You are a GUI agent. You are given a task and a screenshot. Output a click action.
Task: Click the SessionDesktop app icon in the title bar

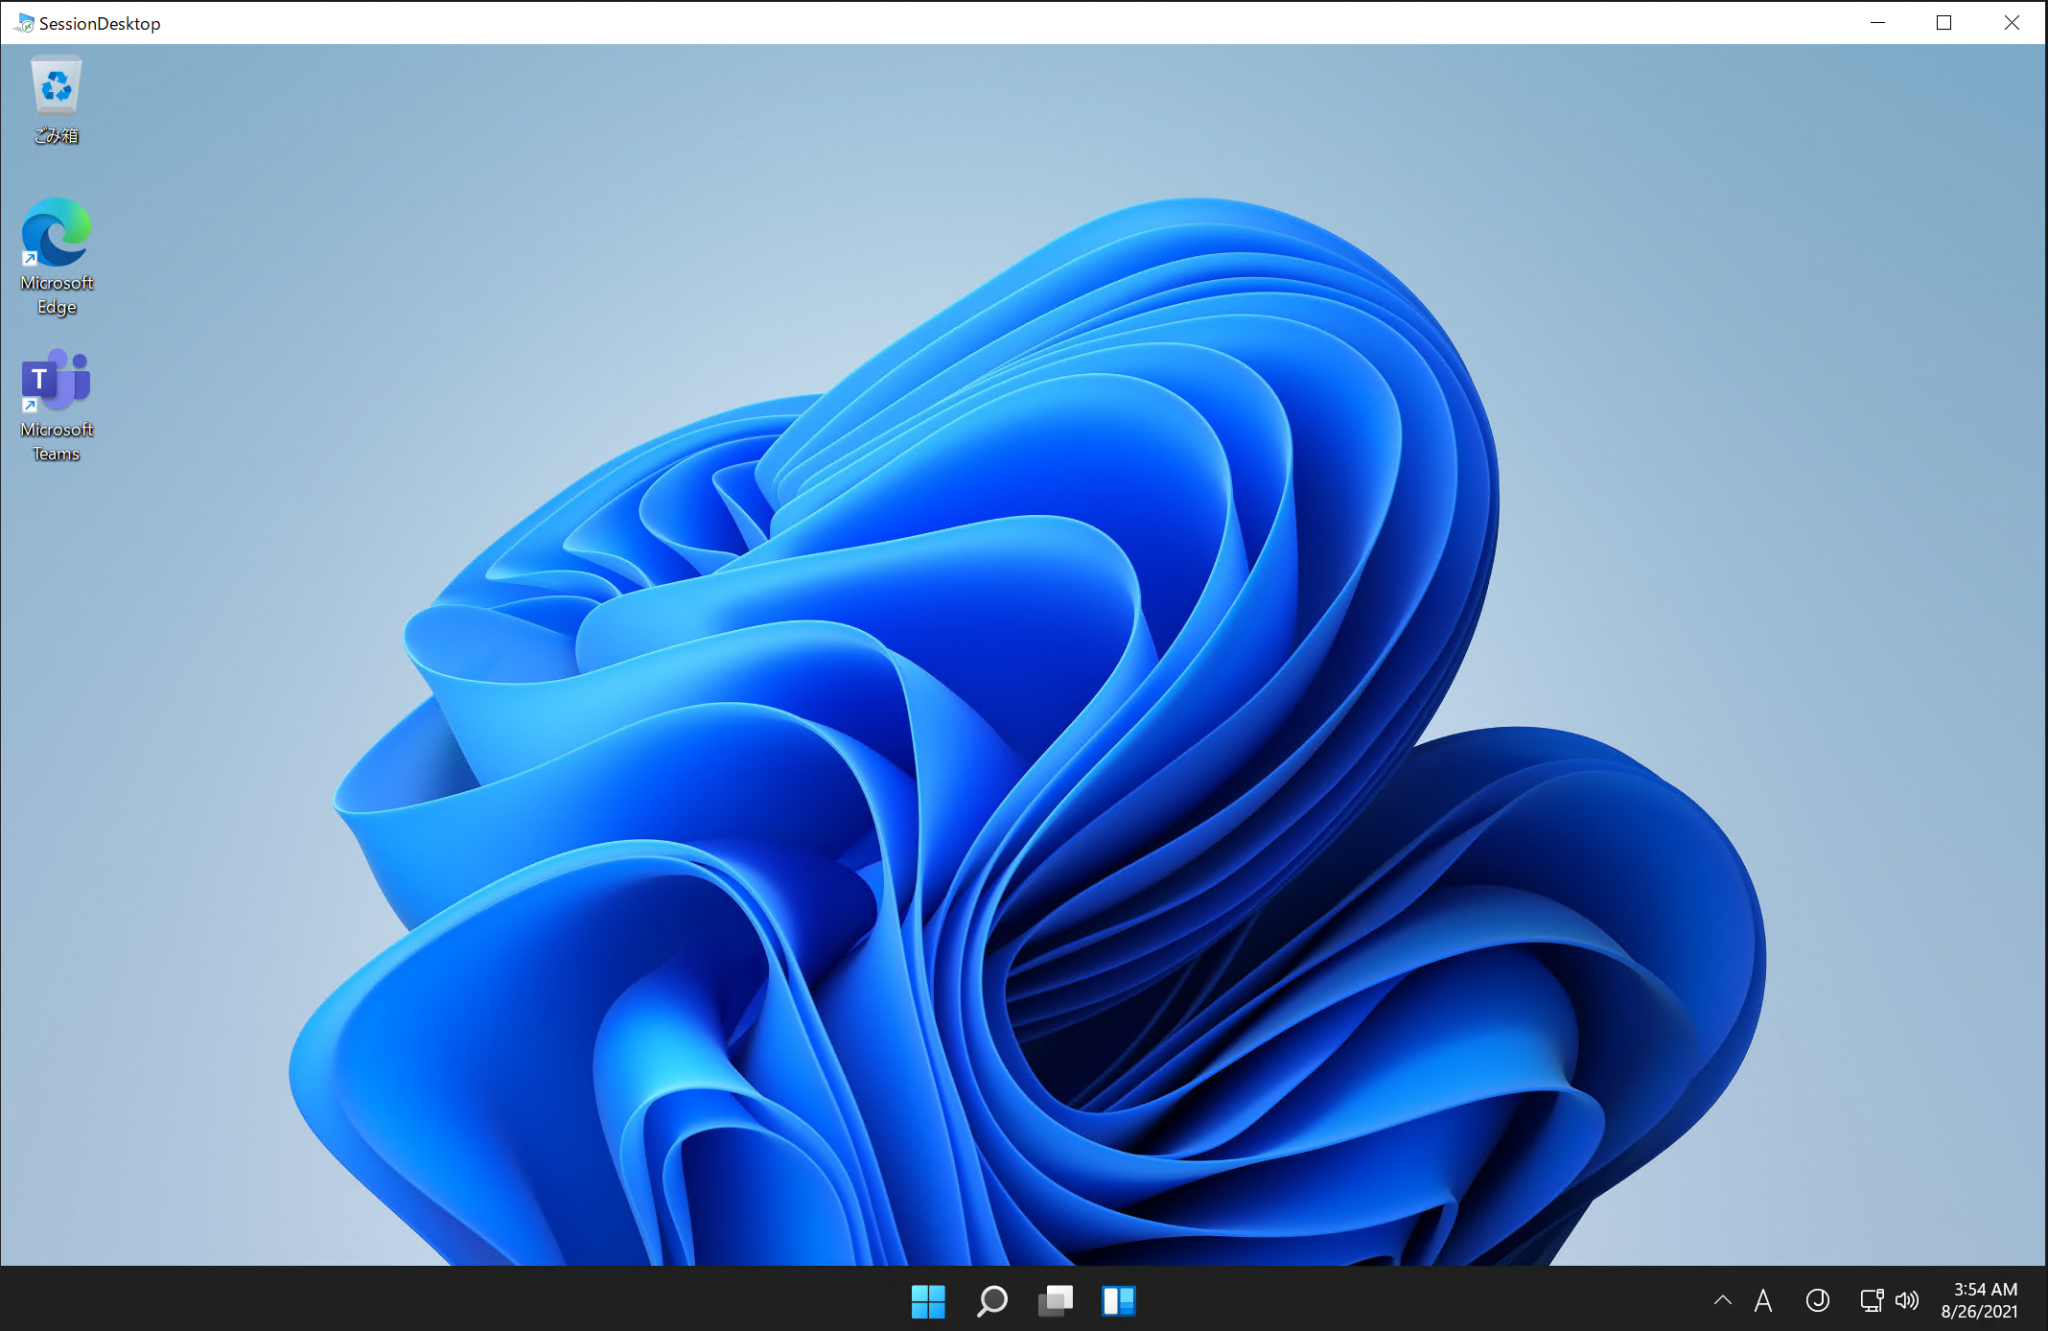tap(23, 22)
